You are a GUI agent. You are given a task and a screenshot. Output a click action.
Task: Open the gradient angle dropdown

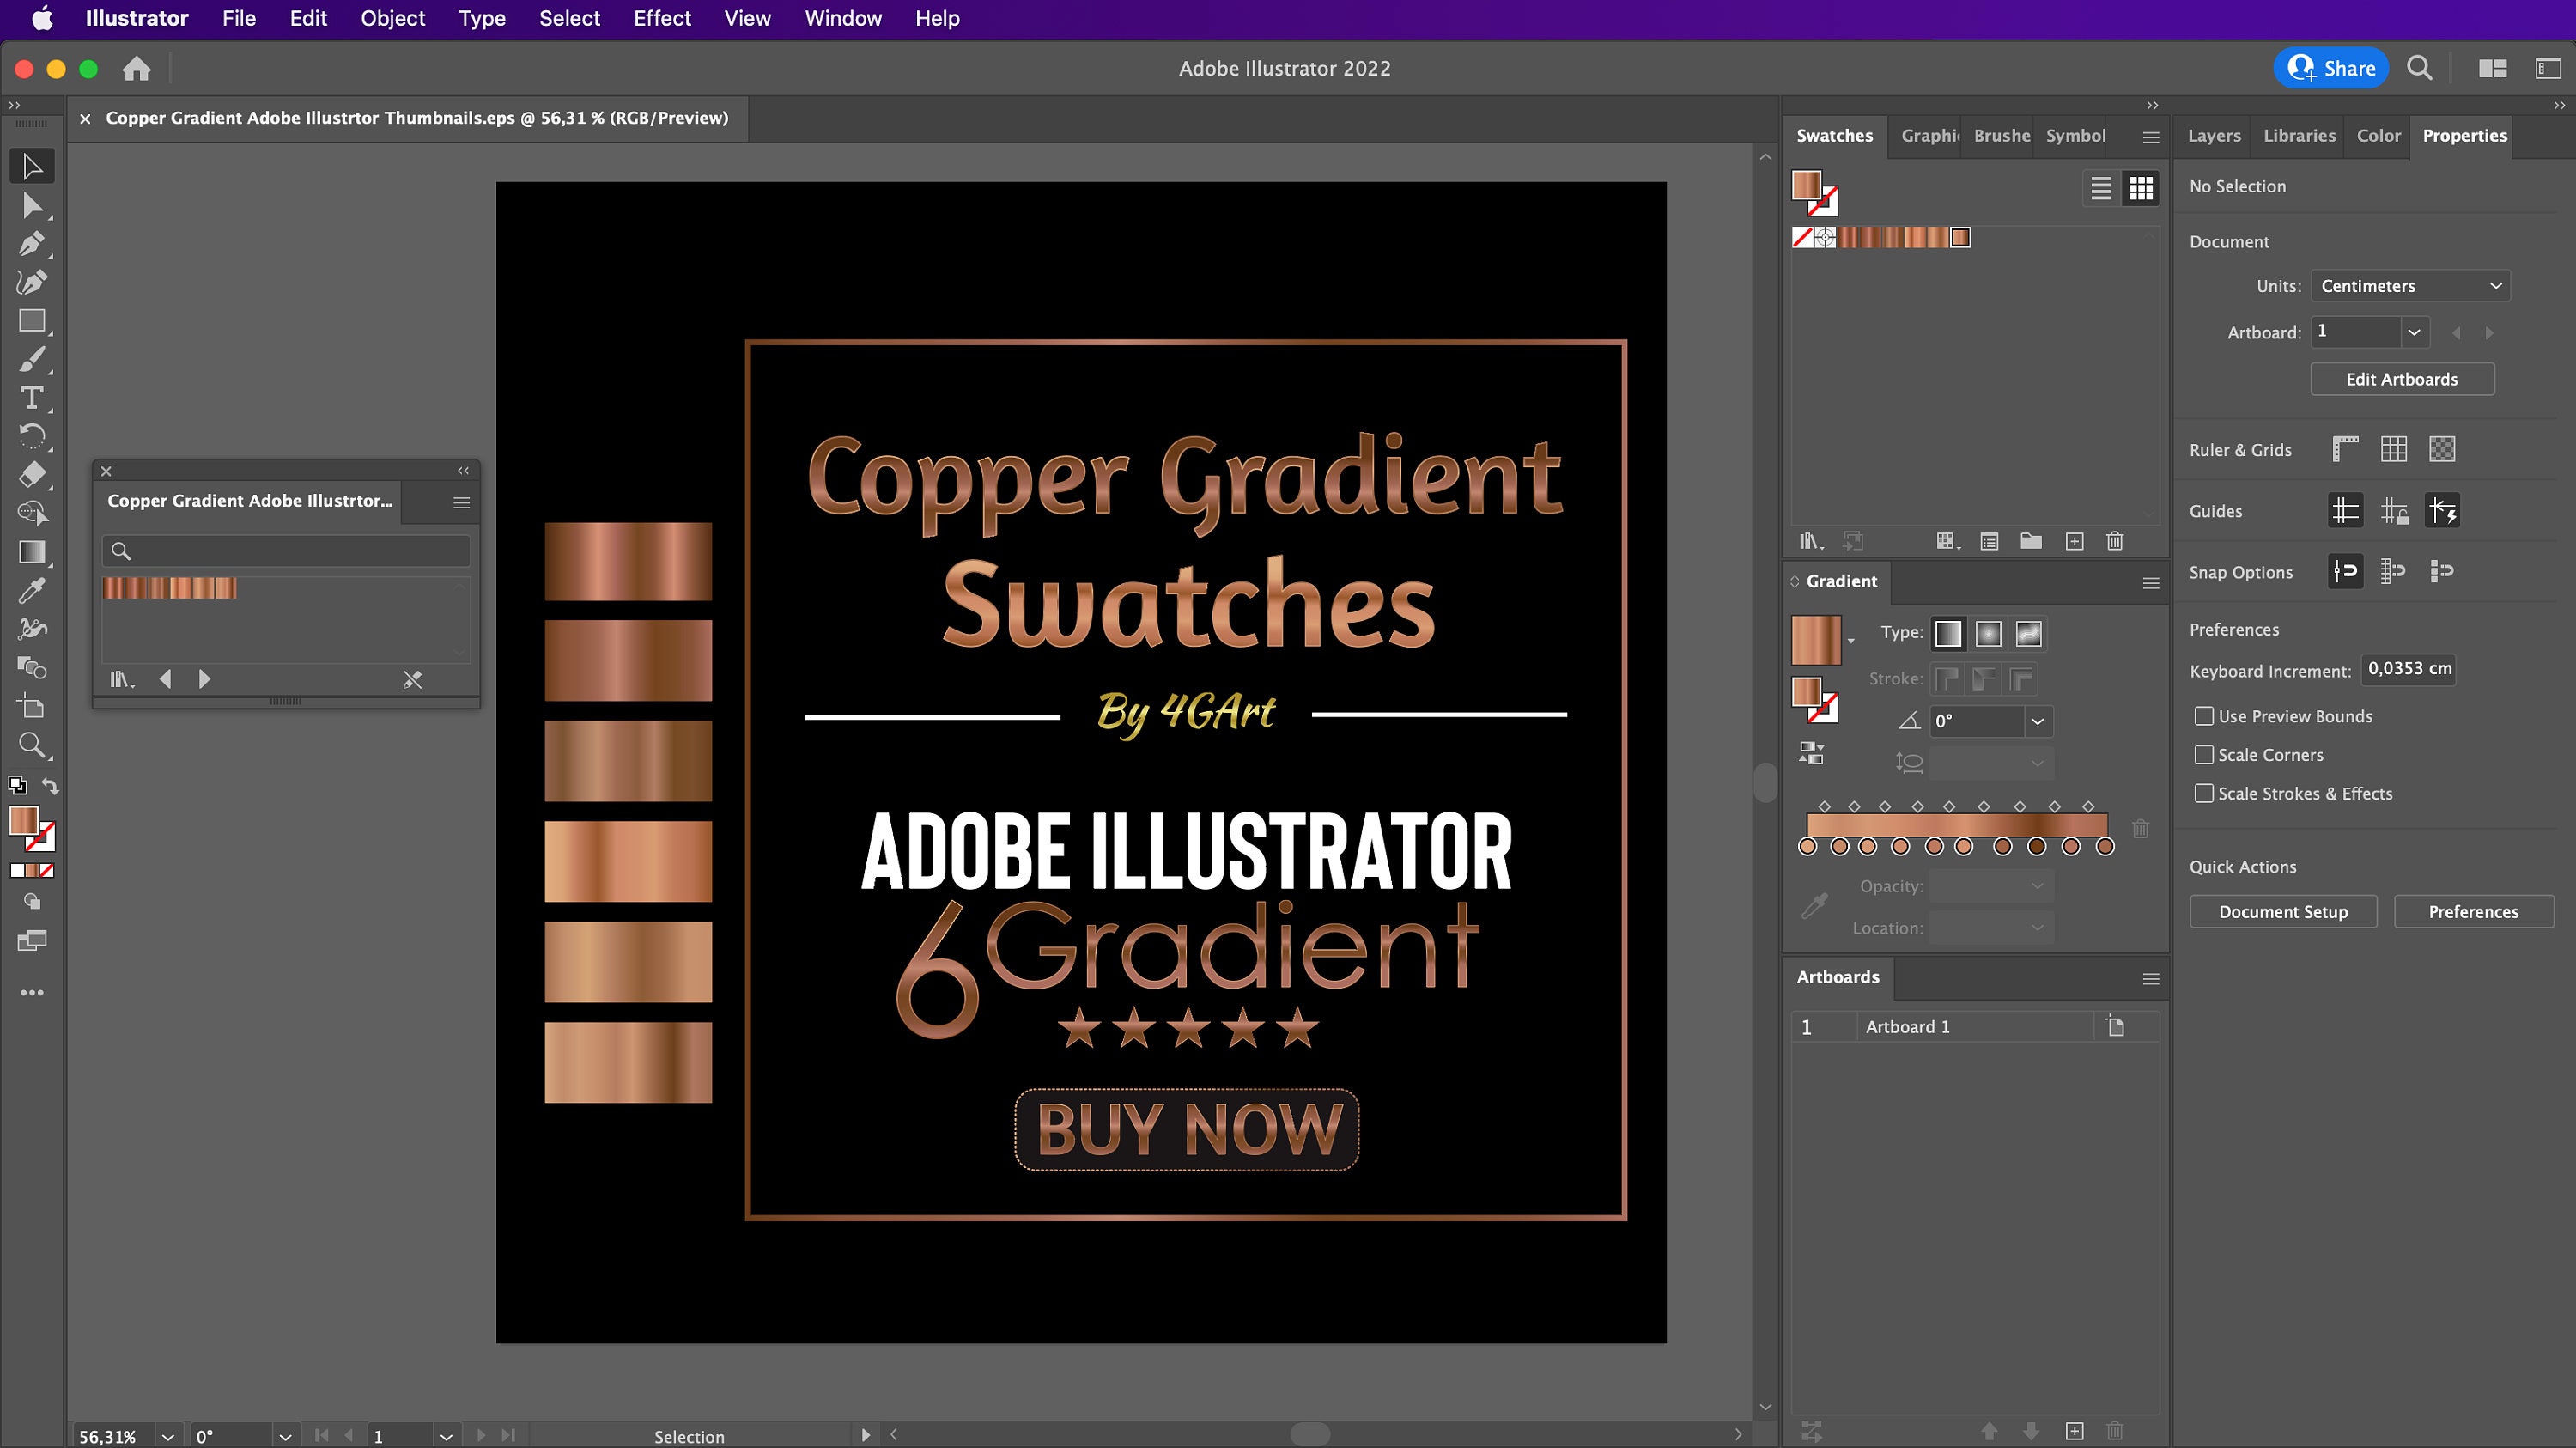point(2037,721)
